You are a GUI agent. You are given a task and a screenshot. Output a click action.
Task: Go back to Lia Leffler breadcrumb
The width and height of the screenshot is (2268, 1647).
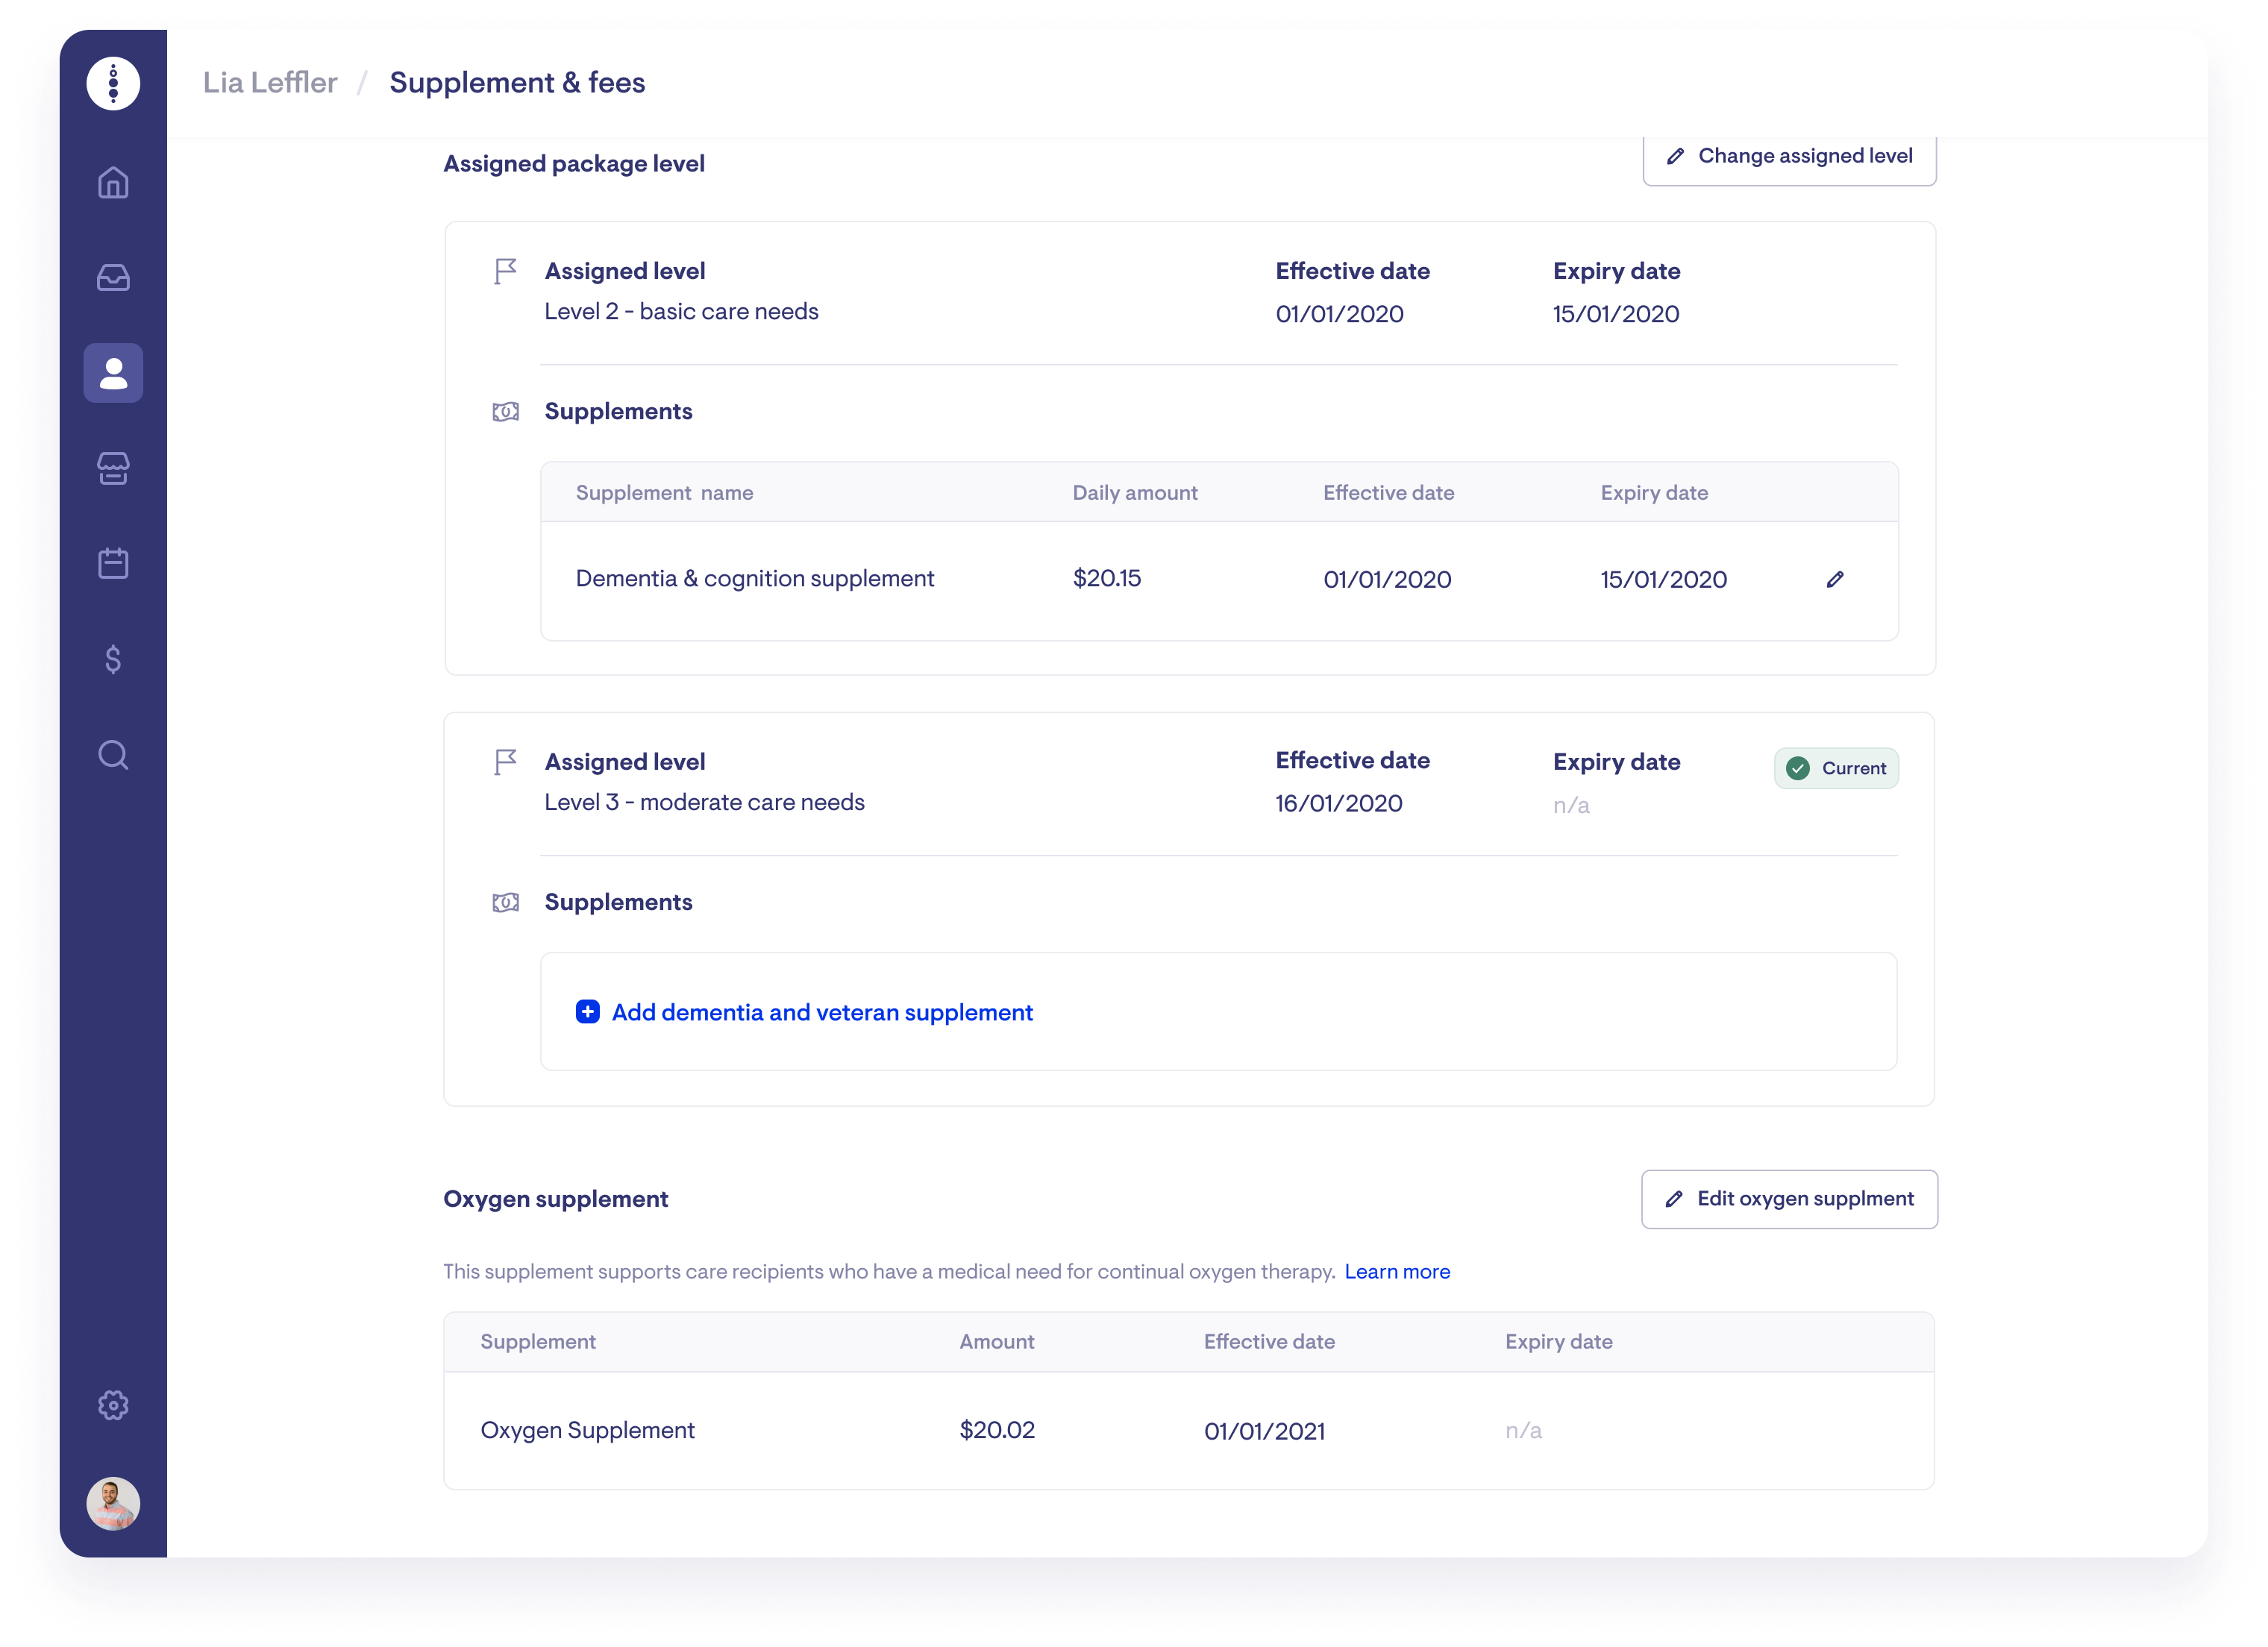pos(270,83)
